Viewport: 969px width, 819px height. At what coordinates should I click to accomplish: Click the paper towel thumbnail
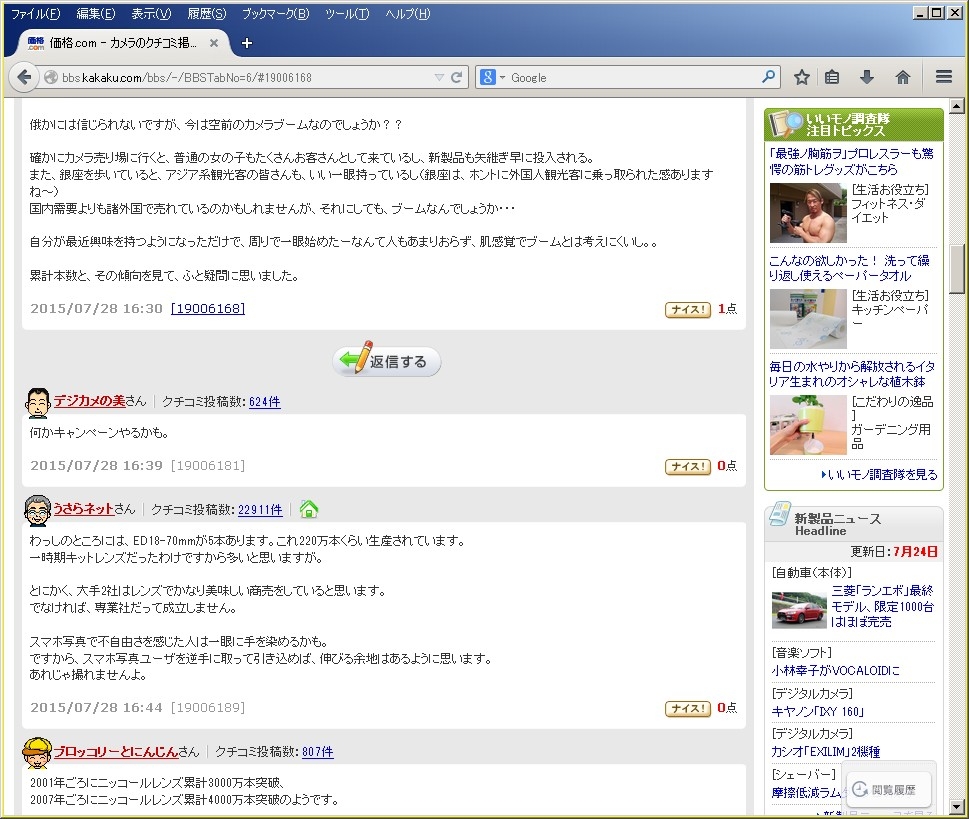808,318
